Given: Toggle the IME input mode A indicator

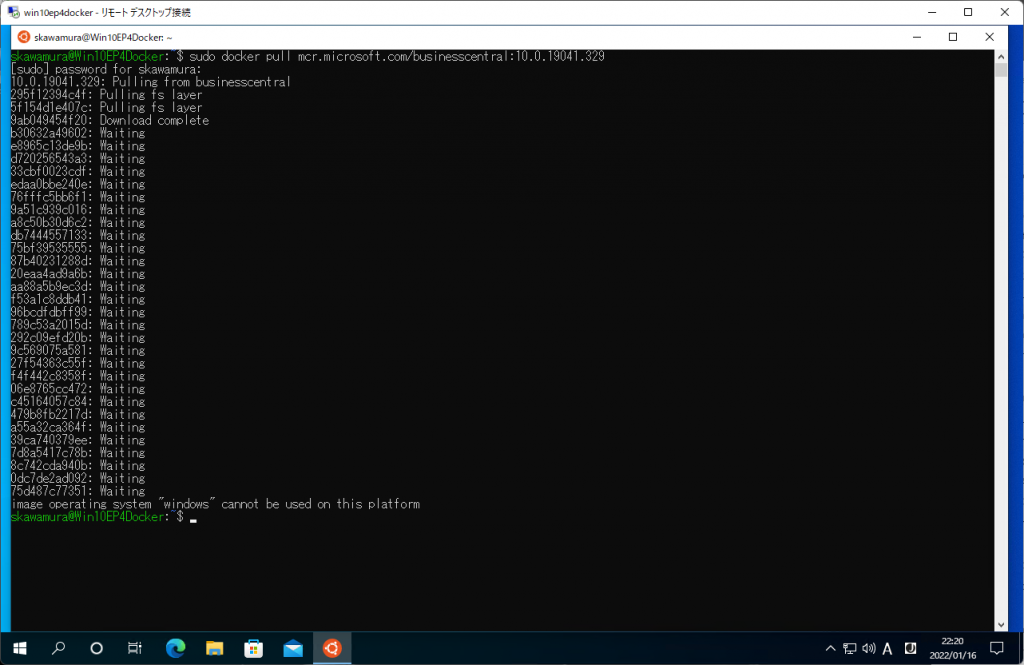Looking at the screenshot, I should [887, 648].
